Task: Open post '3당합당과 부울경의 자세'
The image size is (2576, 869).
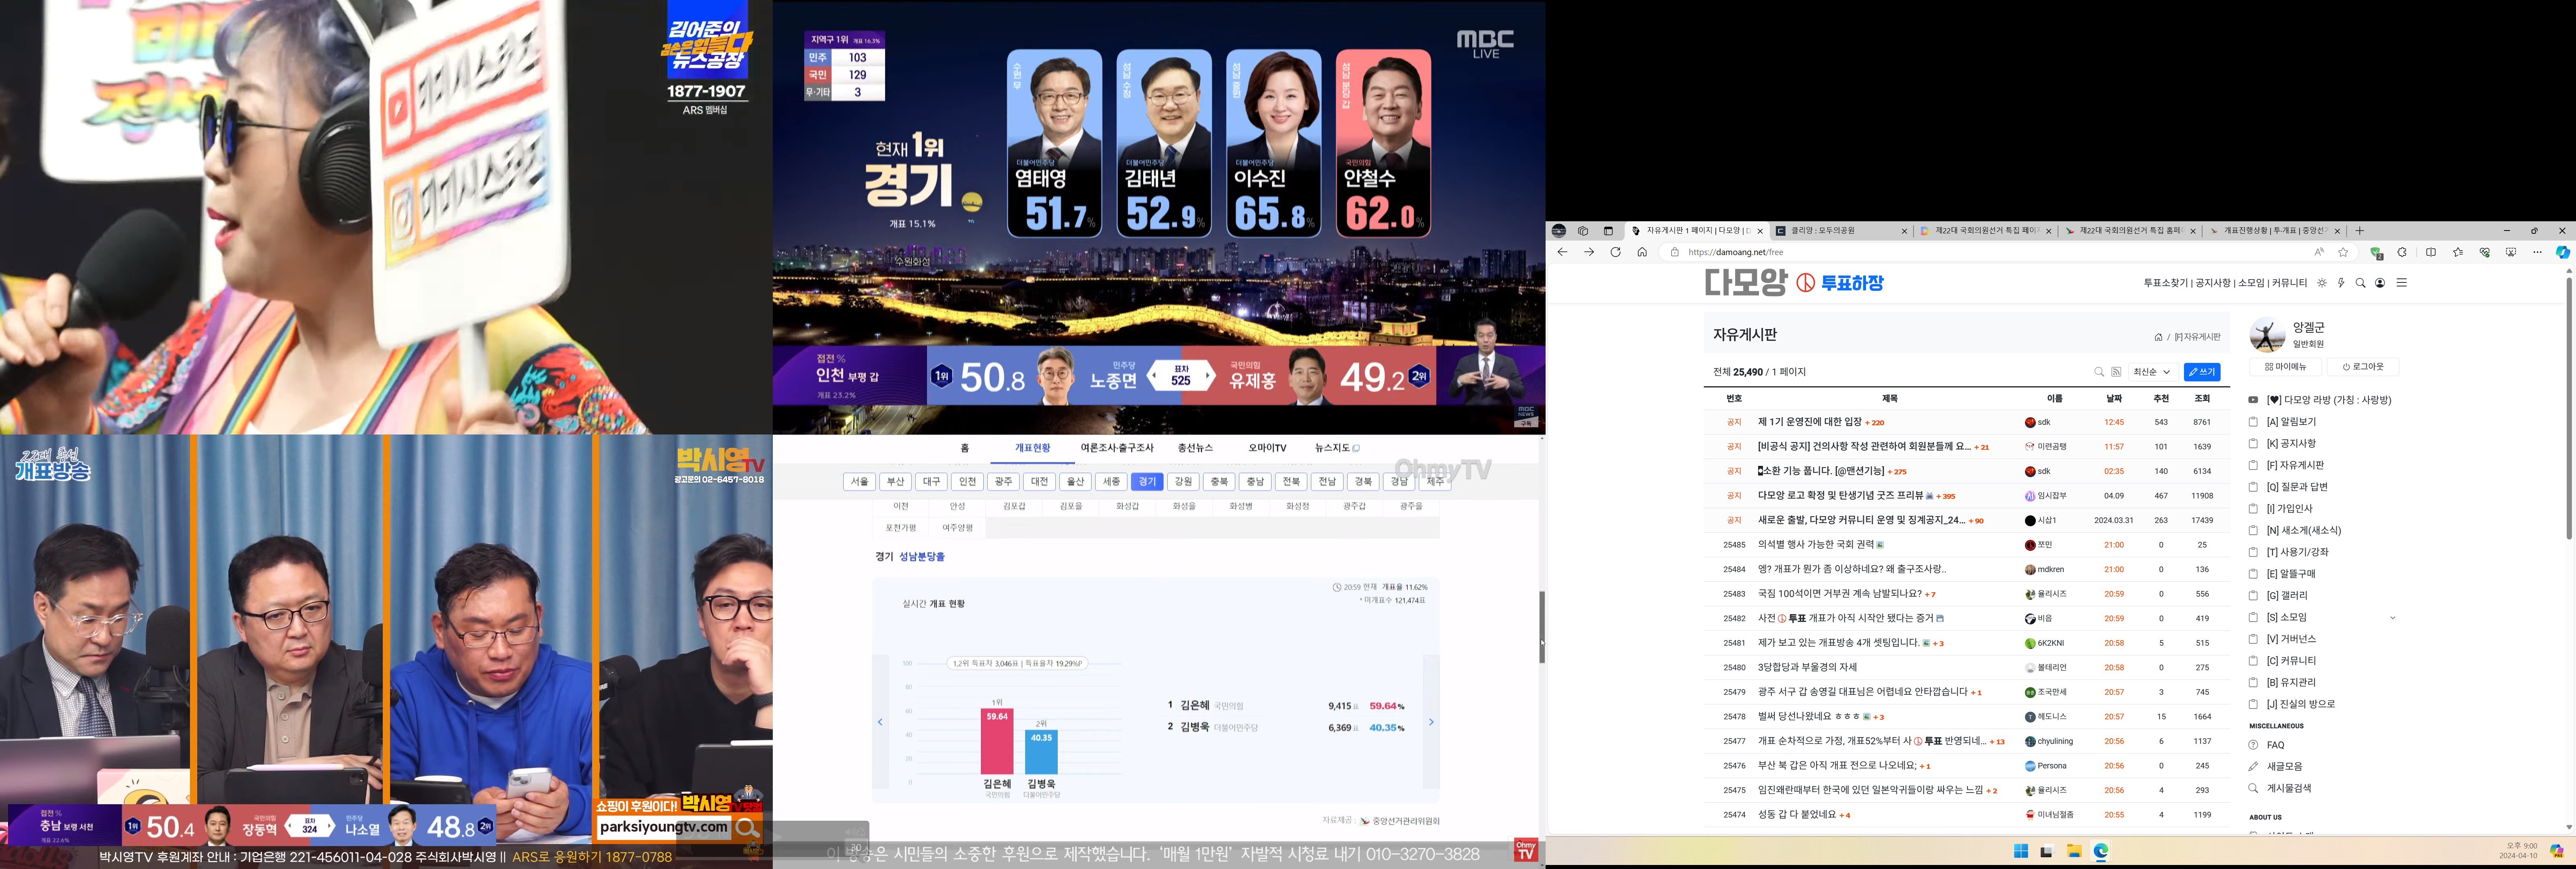Action: tap(1807, 667)
